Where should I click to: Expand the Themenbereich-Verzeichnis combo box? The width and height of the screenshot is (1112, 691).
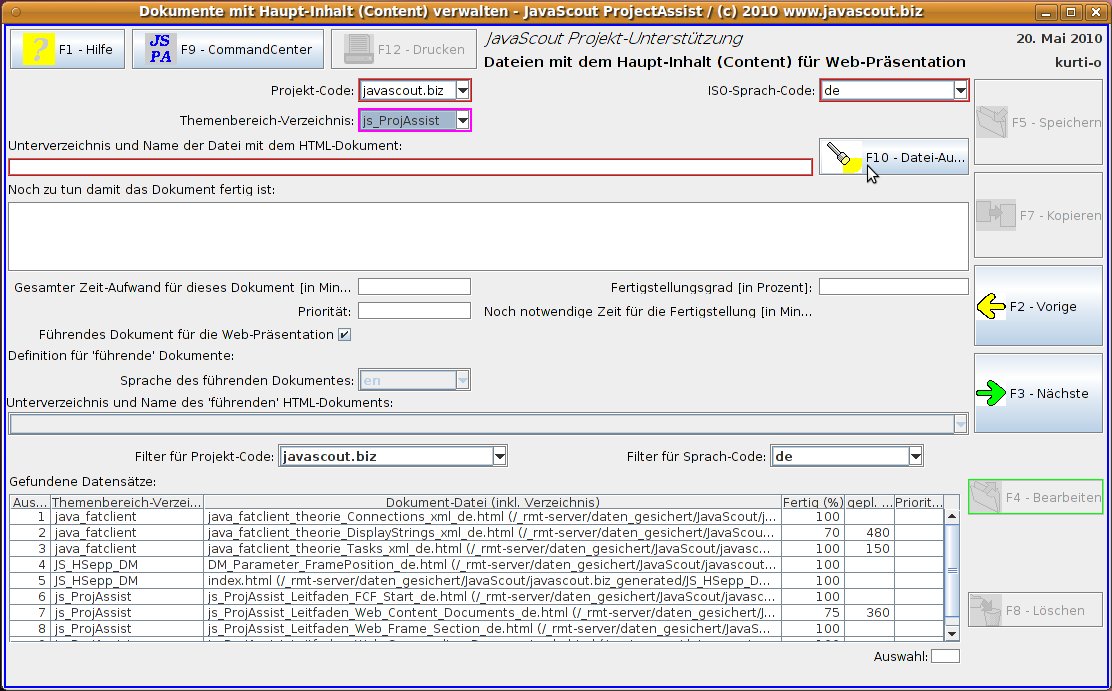pyautogui.click(x=462, y=121)
